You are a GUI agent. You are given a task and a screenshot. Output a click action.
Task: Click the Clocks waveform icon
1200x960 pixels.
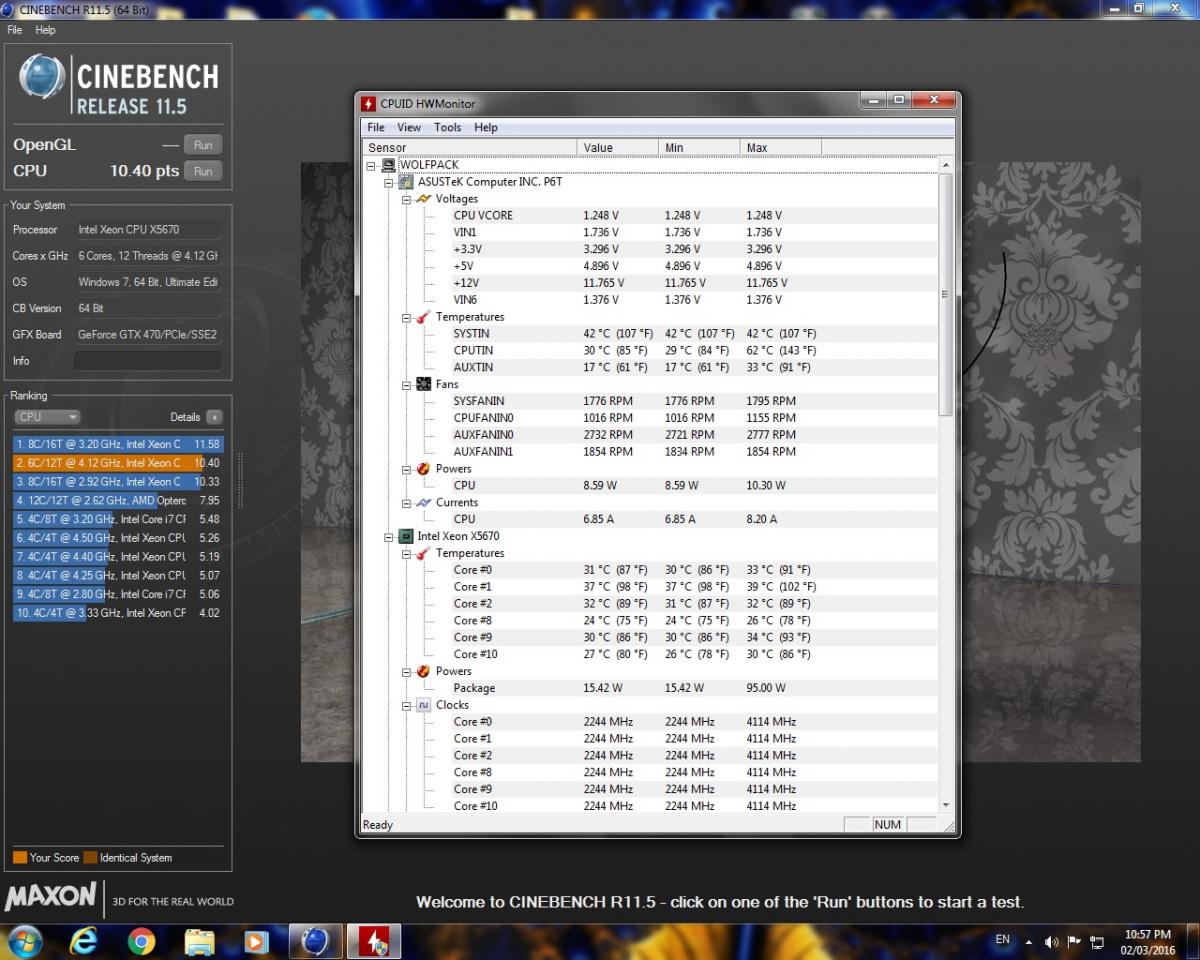(423, 705)
